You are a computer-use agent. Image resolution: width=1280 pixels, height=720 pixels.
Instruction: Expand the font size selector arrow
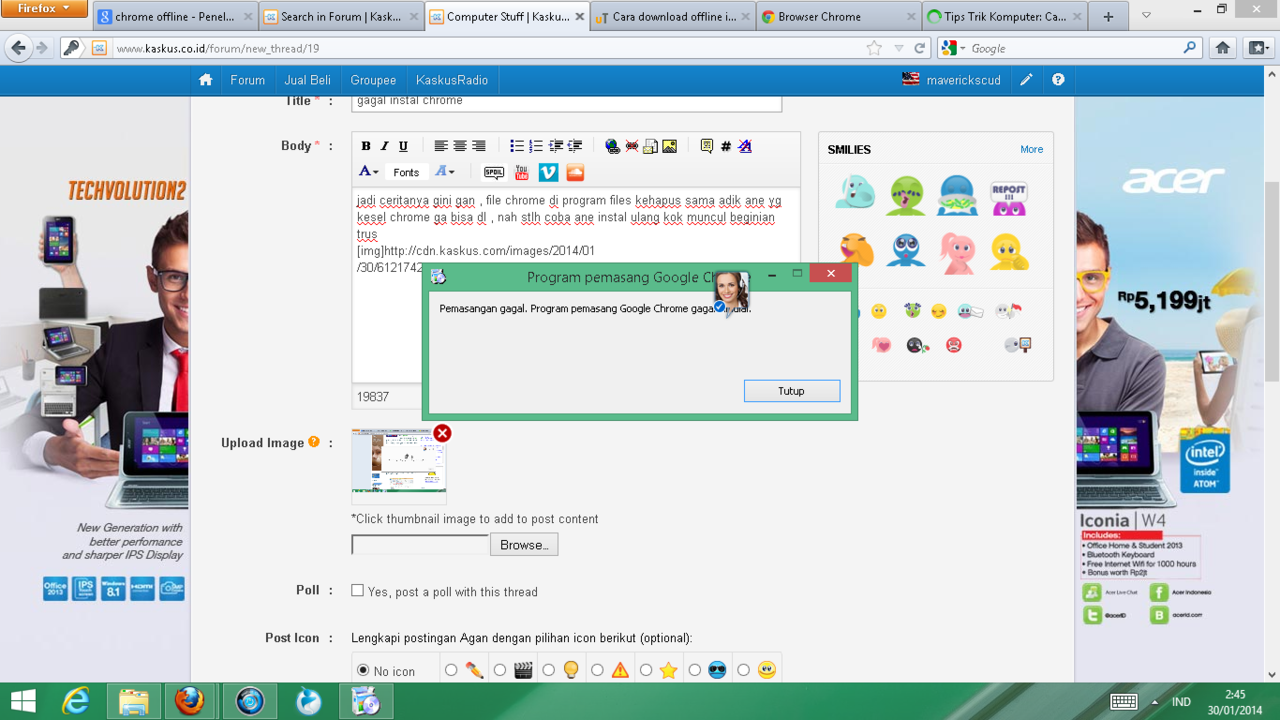452,172
